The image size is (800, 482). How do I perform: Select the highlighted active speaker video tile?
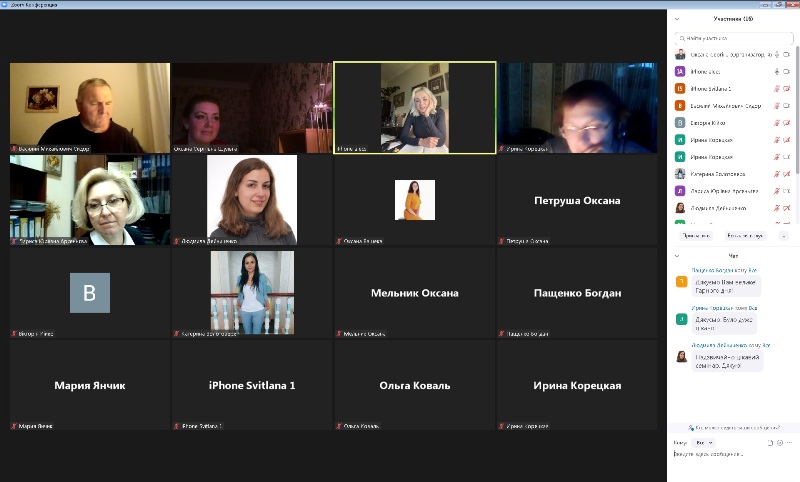coord(415,108)
